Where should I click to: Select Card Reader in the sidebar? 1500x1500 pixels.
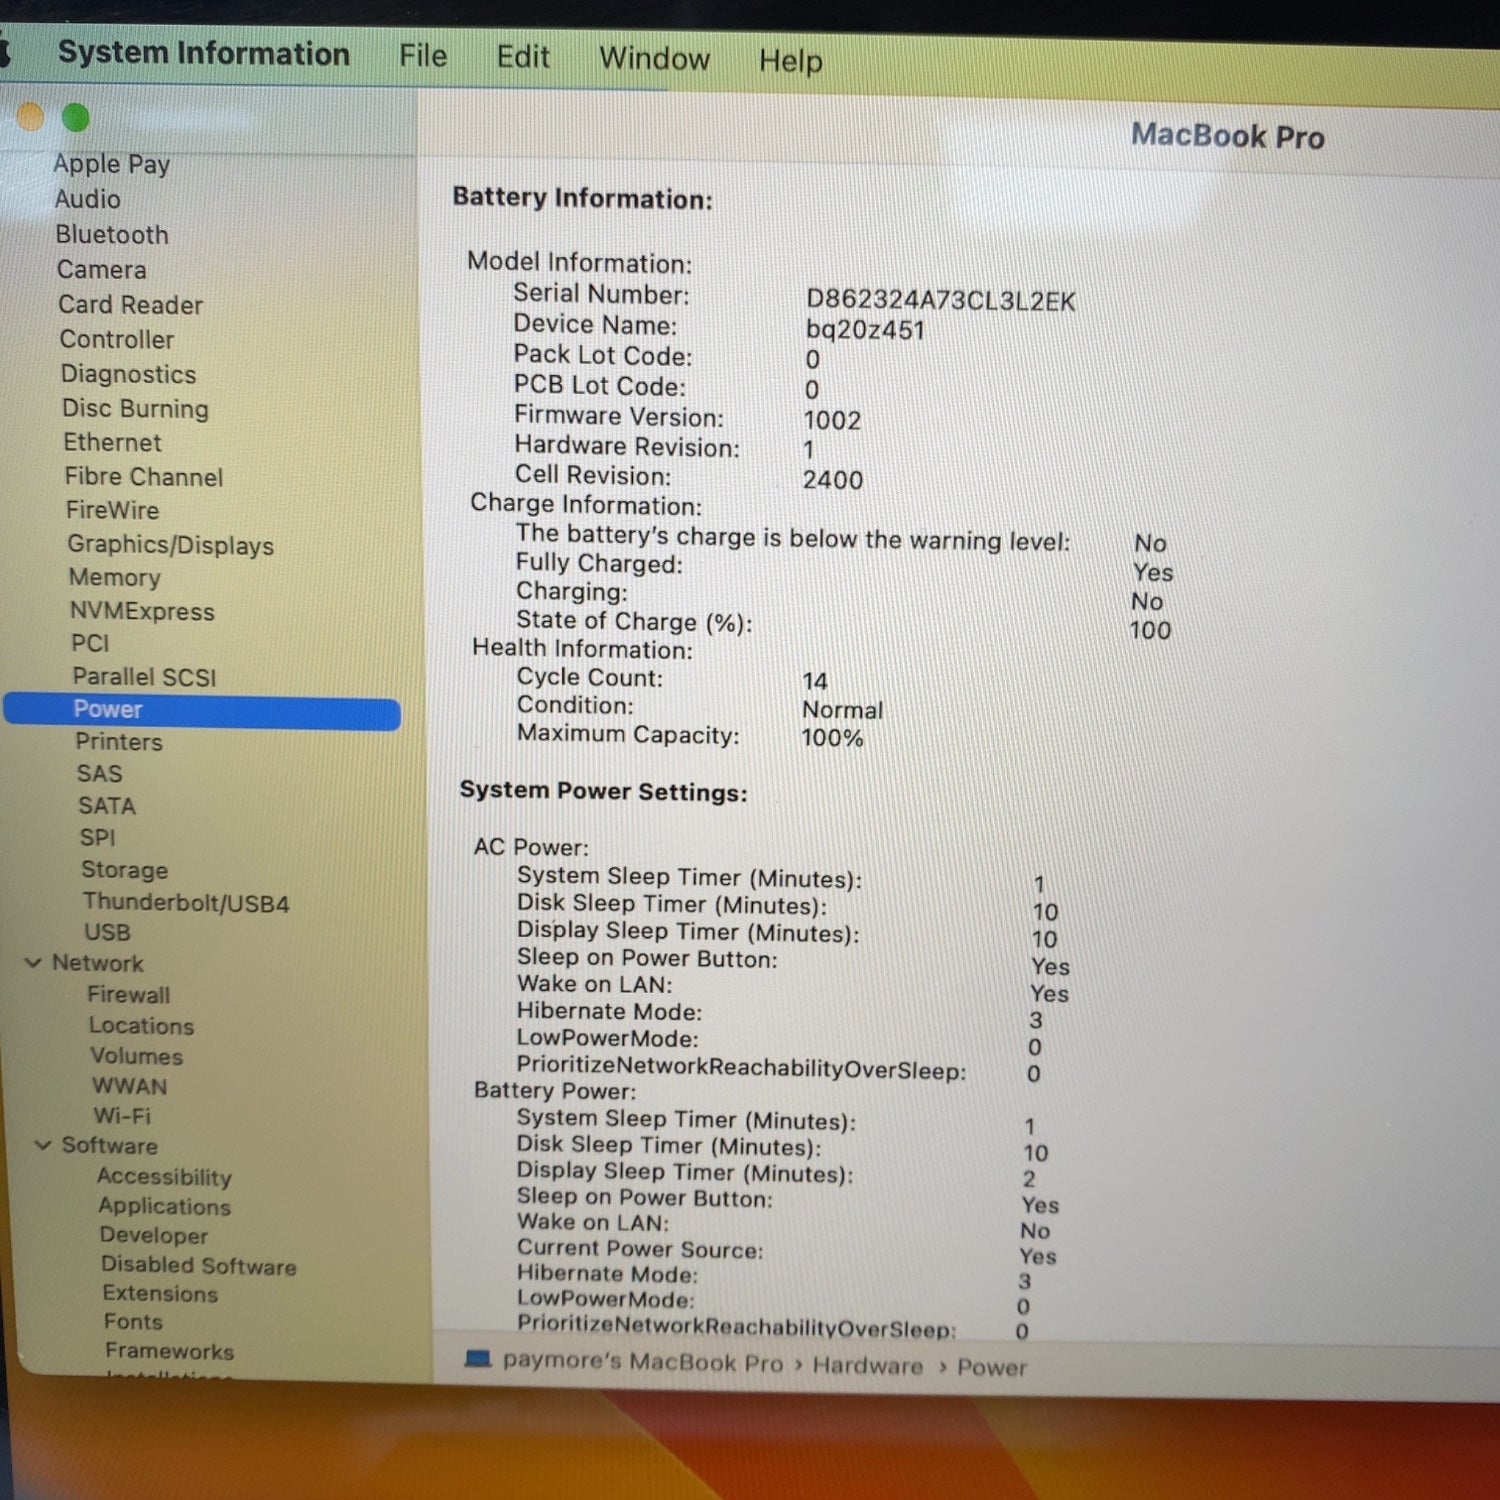click(x=131, y=304)
